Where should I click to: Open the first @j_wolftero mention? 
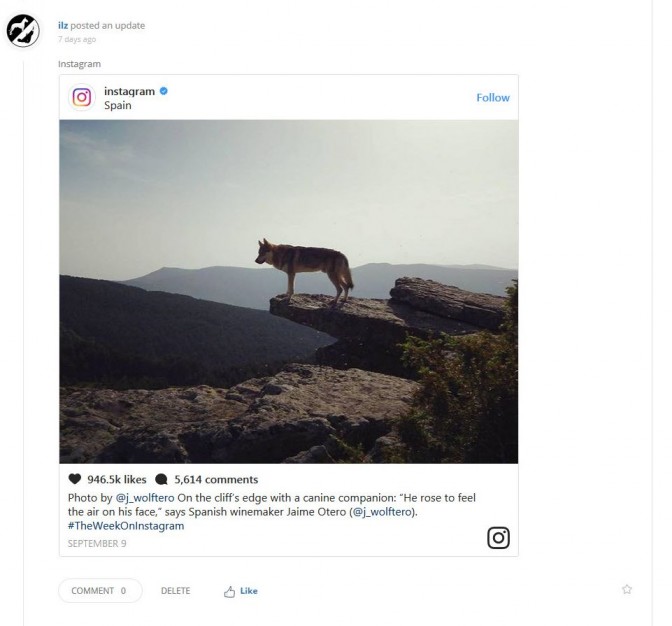pos(144,496)
